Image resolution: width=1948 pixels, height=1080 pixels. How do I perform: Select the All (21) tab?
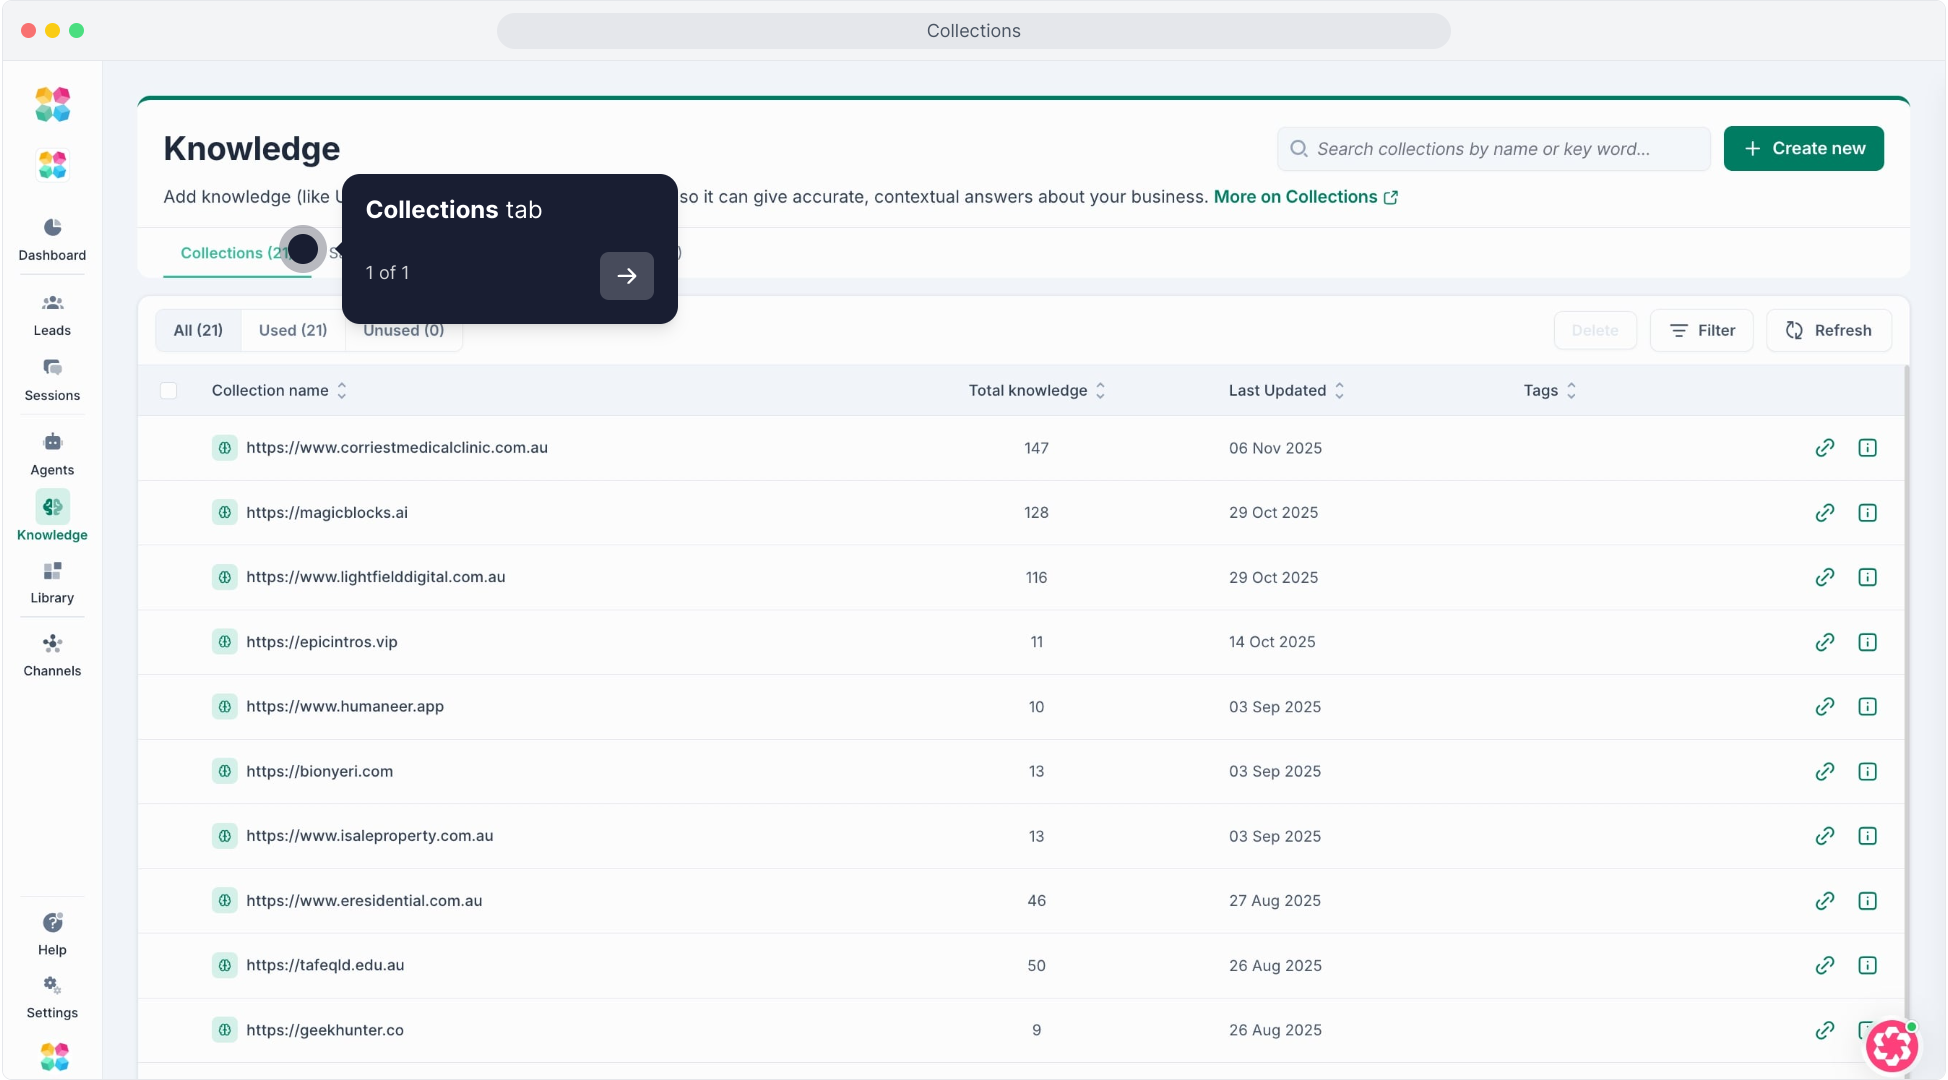coord(198,331)
